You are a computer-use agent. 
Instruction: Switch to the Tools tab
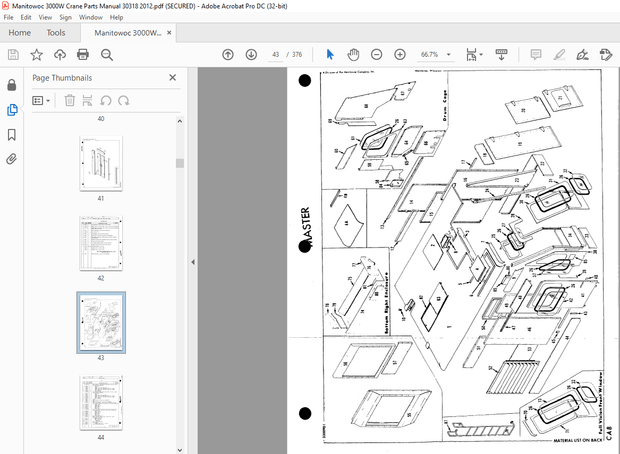pos(56,32)
